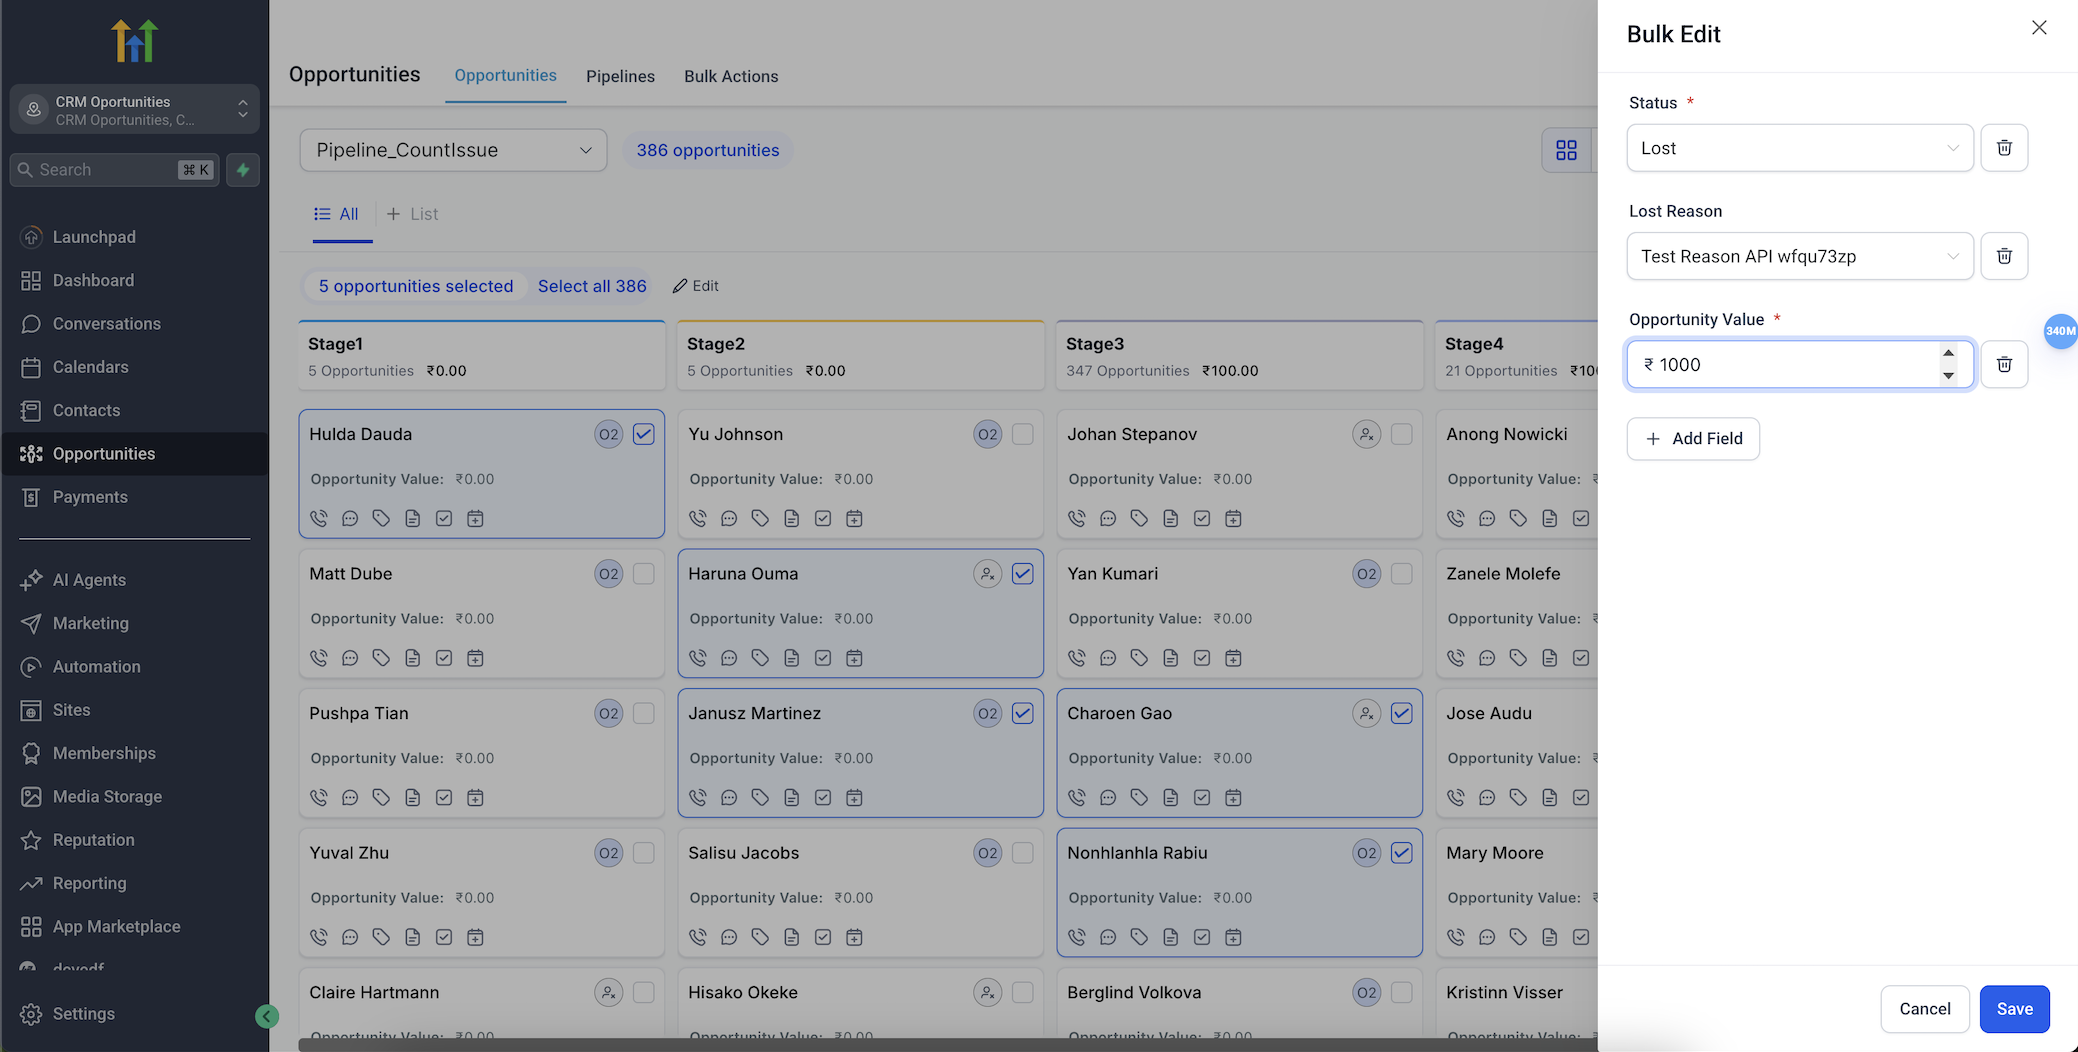Screen dimensions: 2078x1052
Task: Expand the Lost Reason dropdown
Action: (x=1800, y=256)
